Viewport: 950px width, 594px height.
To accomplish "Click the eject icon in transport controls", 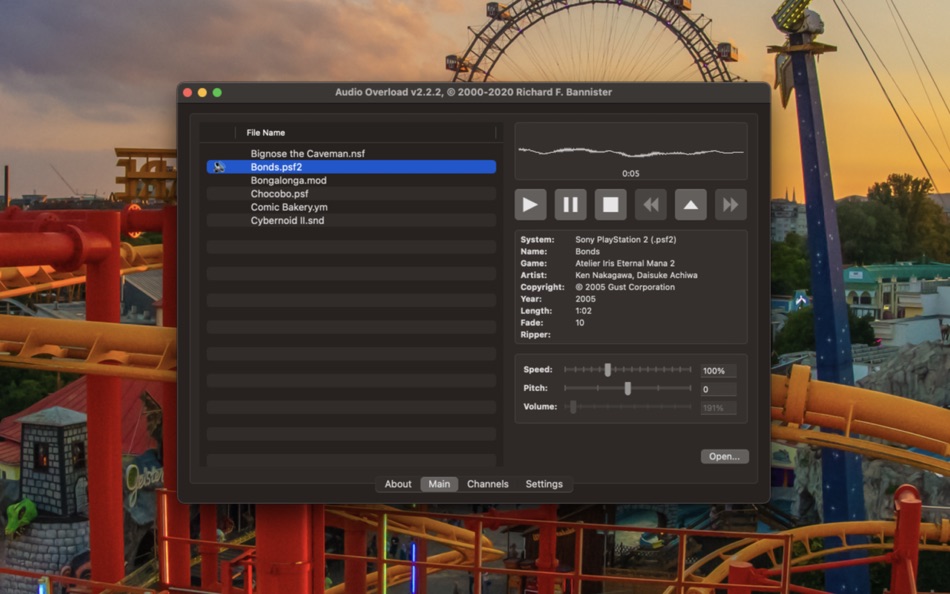I will click(x=690, y=204).
